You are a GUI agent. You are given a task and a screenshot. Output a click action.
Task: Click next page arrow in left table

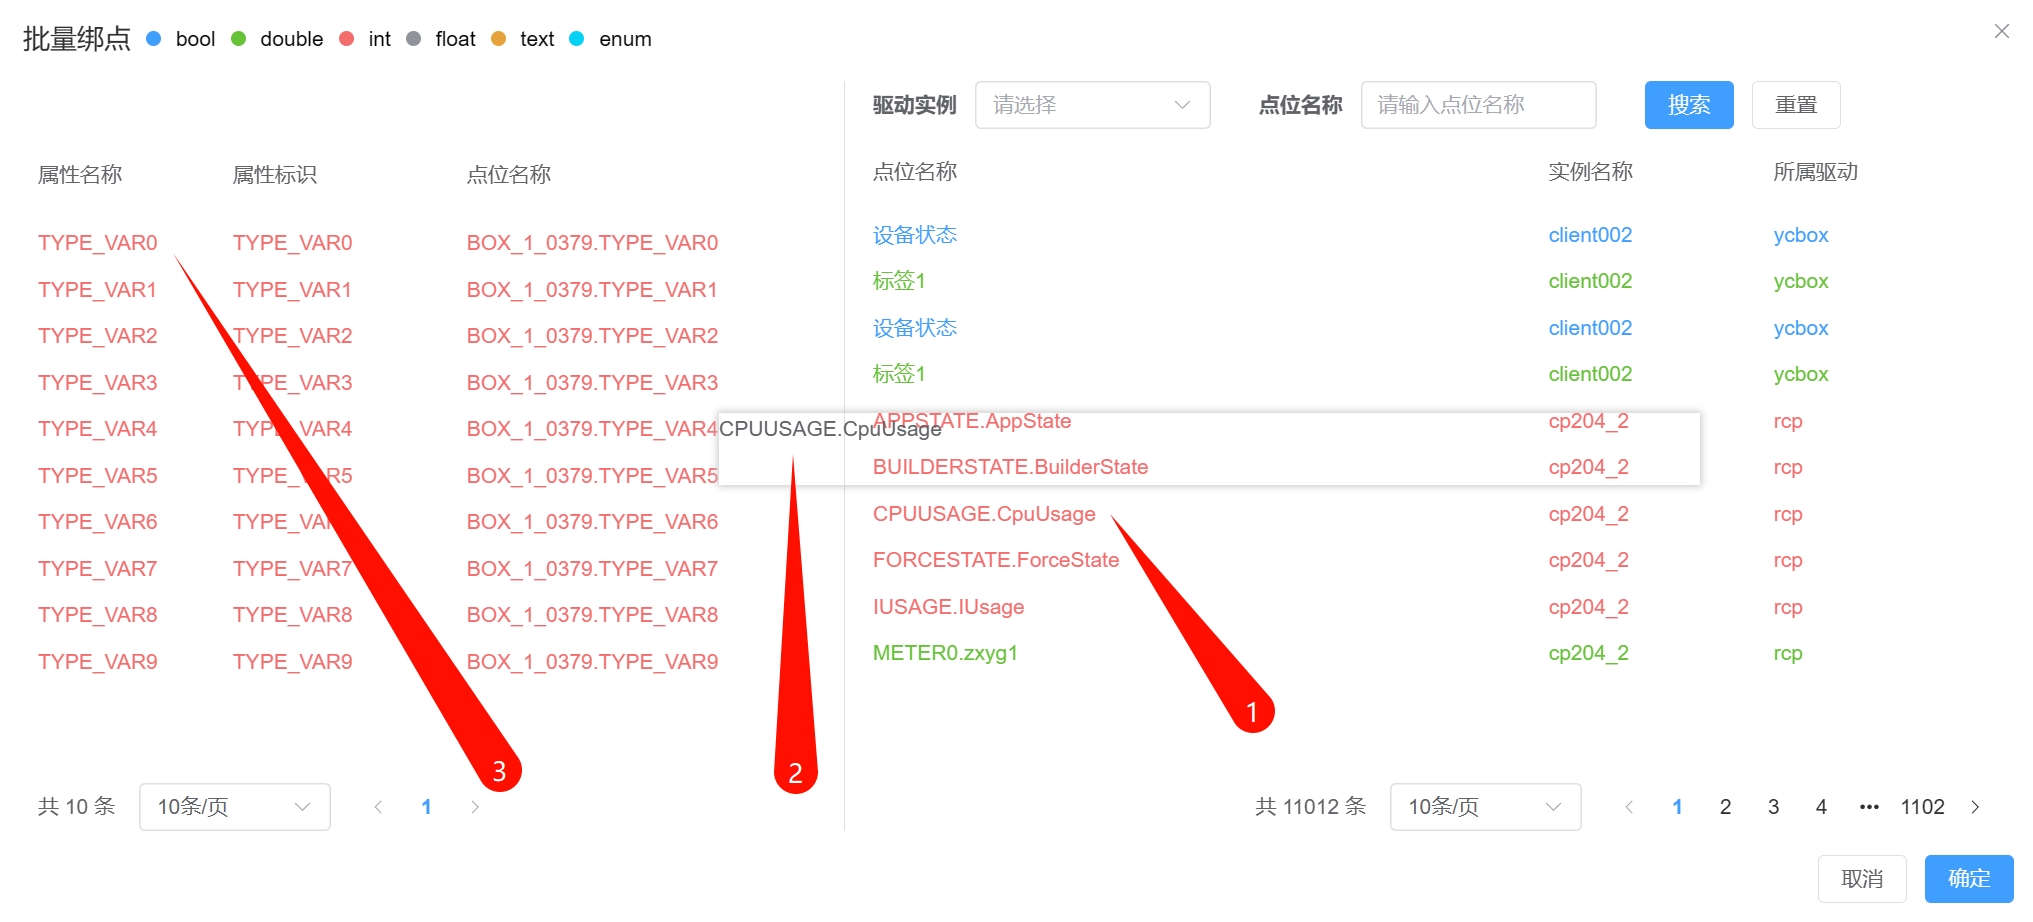[x=475, y=807]
